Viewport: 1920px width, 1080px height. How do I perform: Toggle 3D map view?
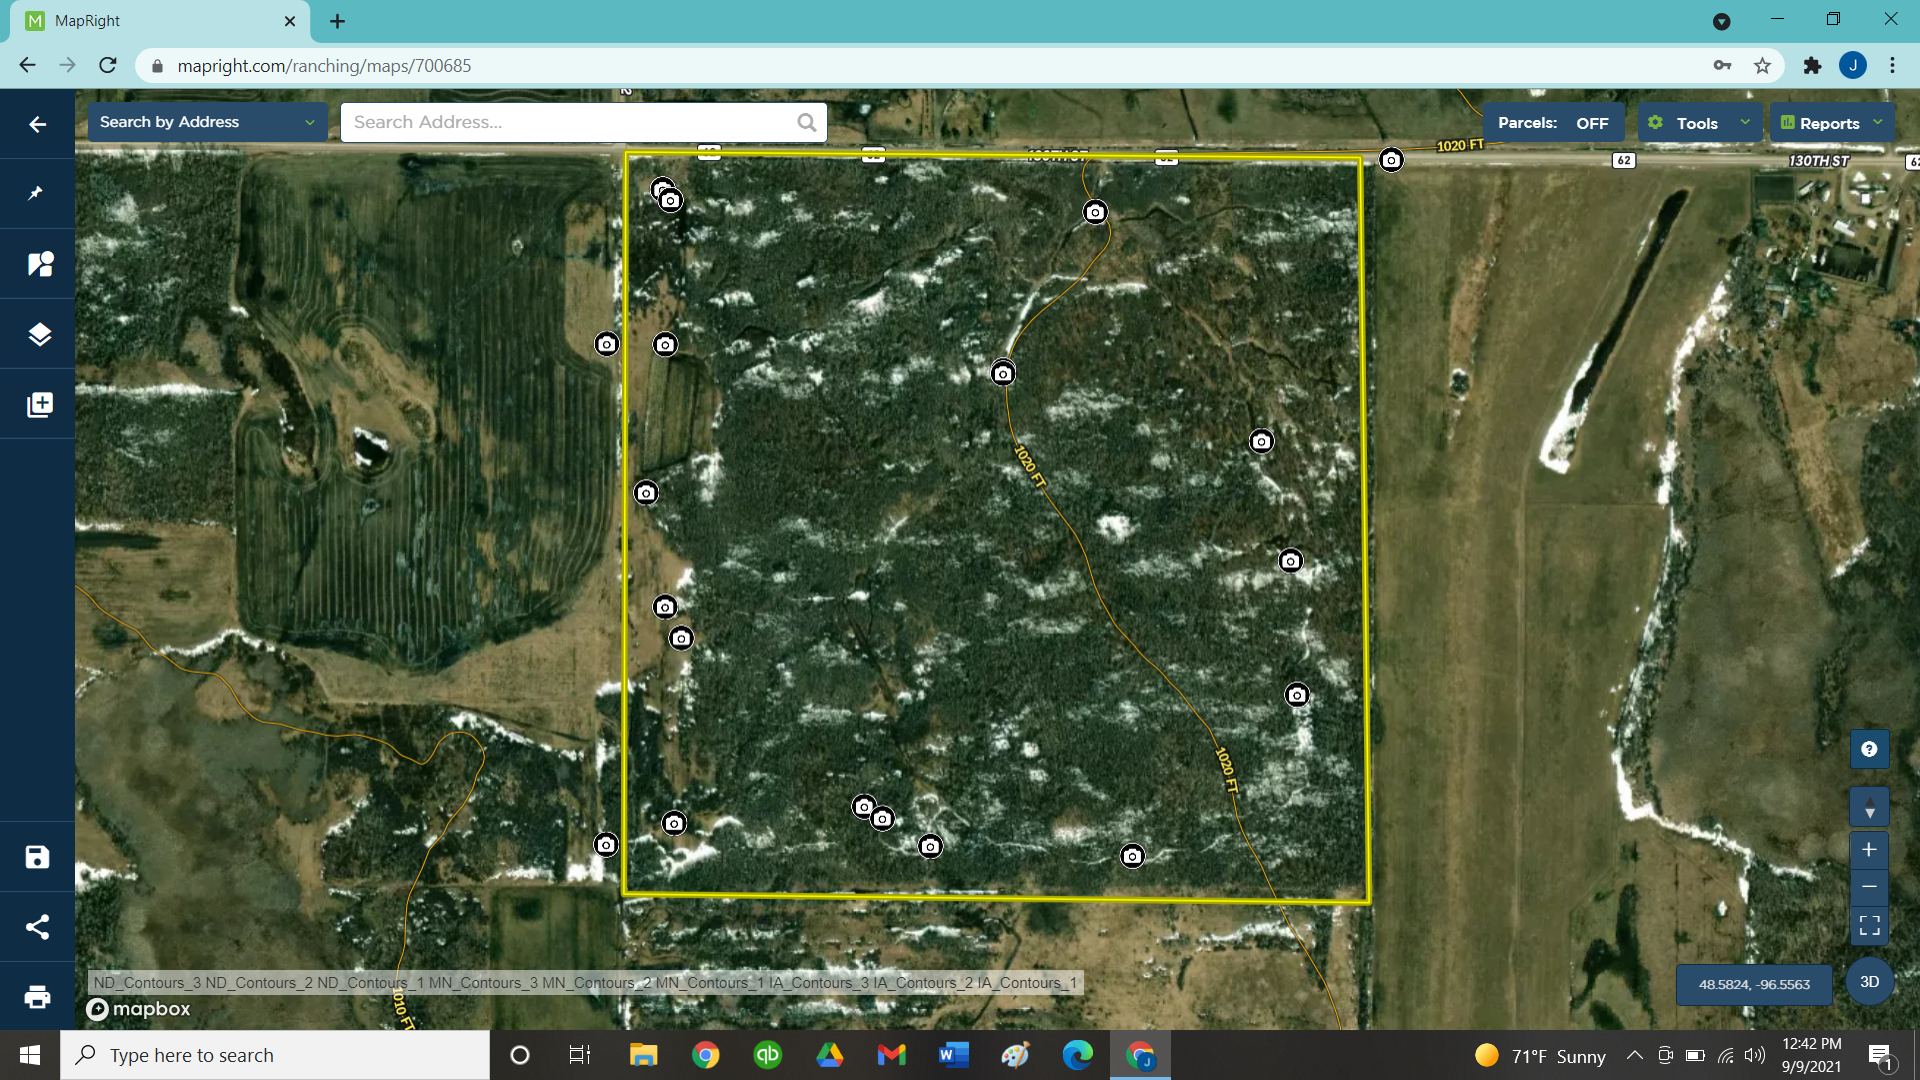(1869, 982)
